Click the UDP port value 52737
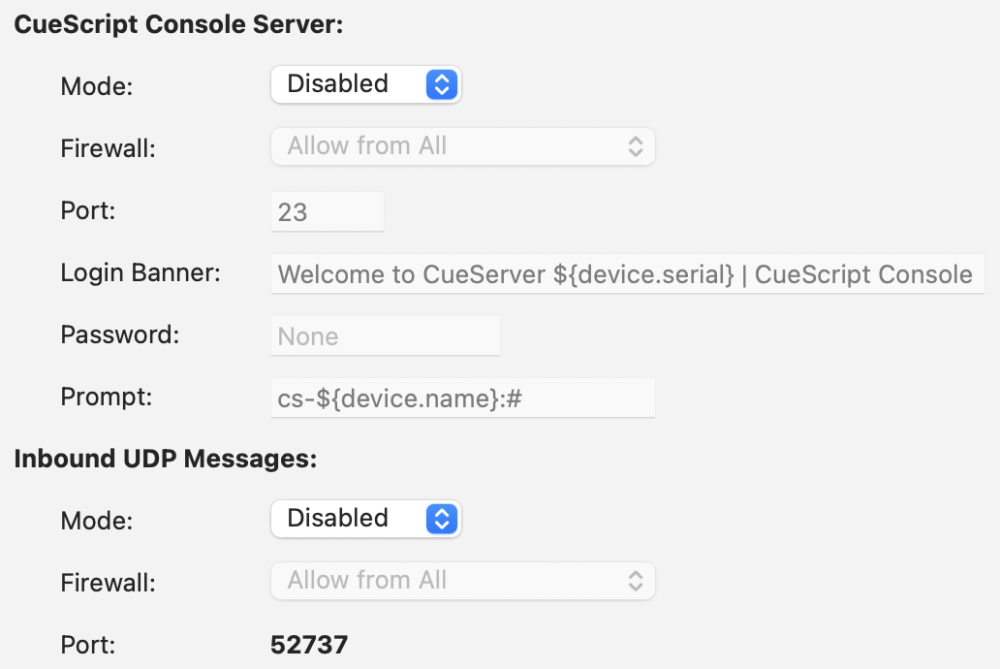This screenshot has height=669, width=1000. (x=309, y=645)
